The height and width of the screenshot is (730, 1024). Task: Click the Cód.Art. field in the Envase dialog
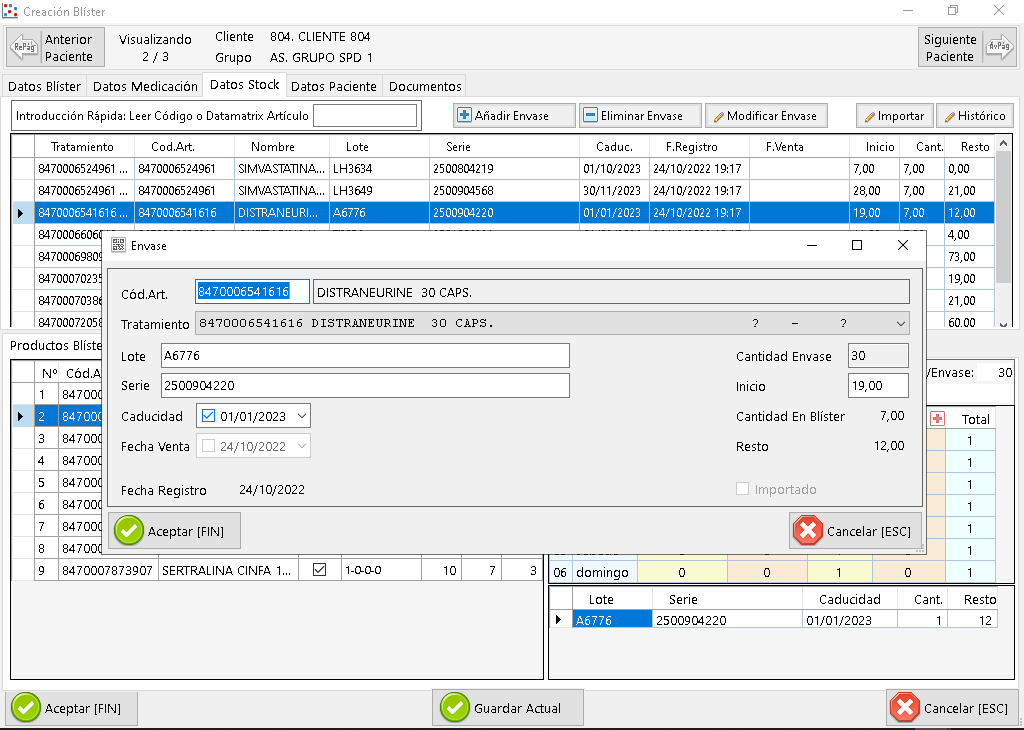tap(252, 292)
